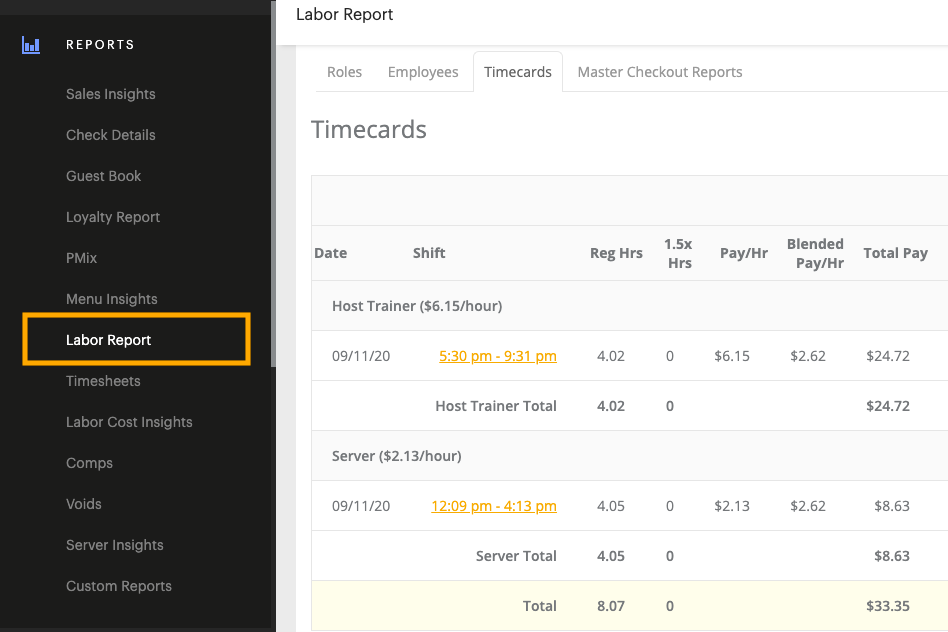Screen dimensions: 948x632
Task: Open Timesheets from the sidebar
Action: pyautogui.click(x=104, y=381)
